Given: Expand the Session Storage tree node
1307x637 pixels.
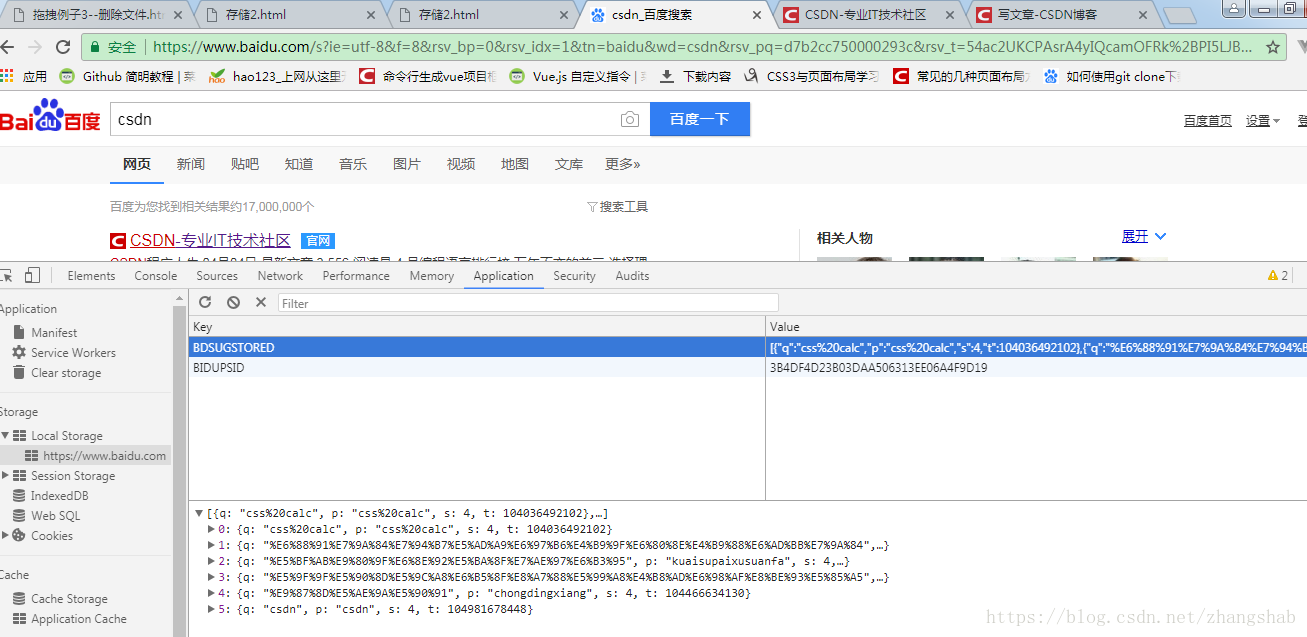Looking at the screenshot, I should click(x=5, y=476).
